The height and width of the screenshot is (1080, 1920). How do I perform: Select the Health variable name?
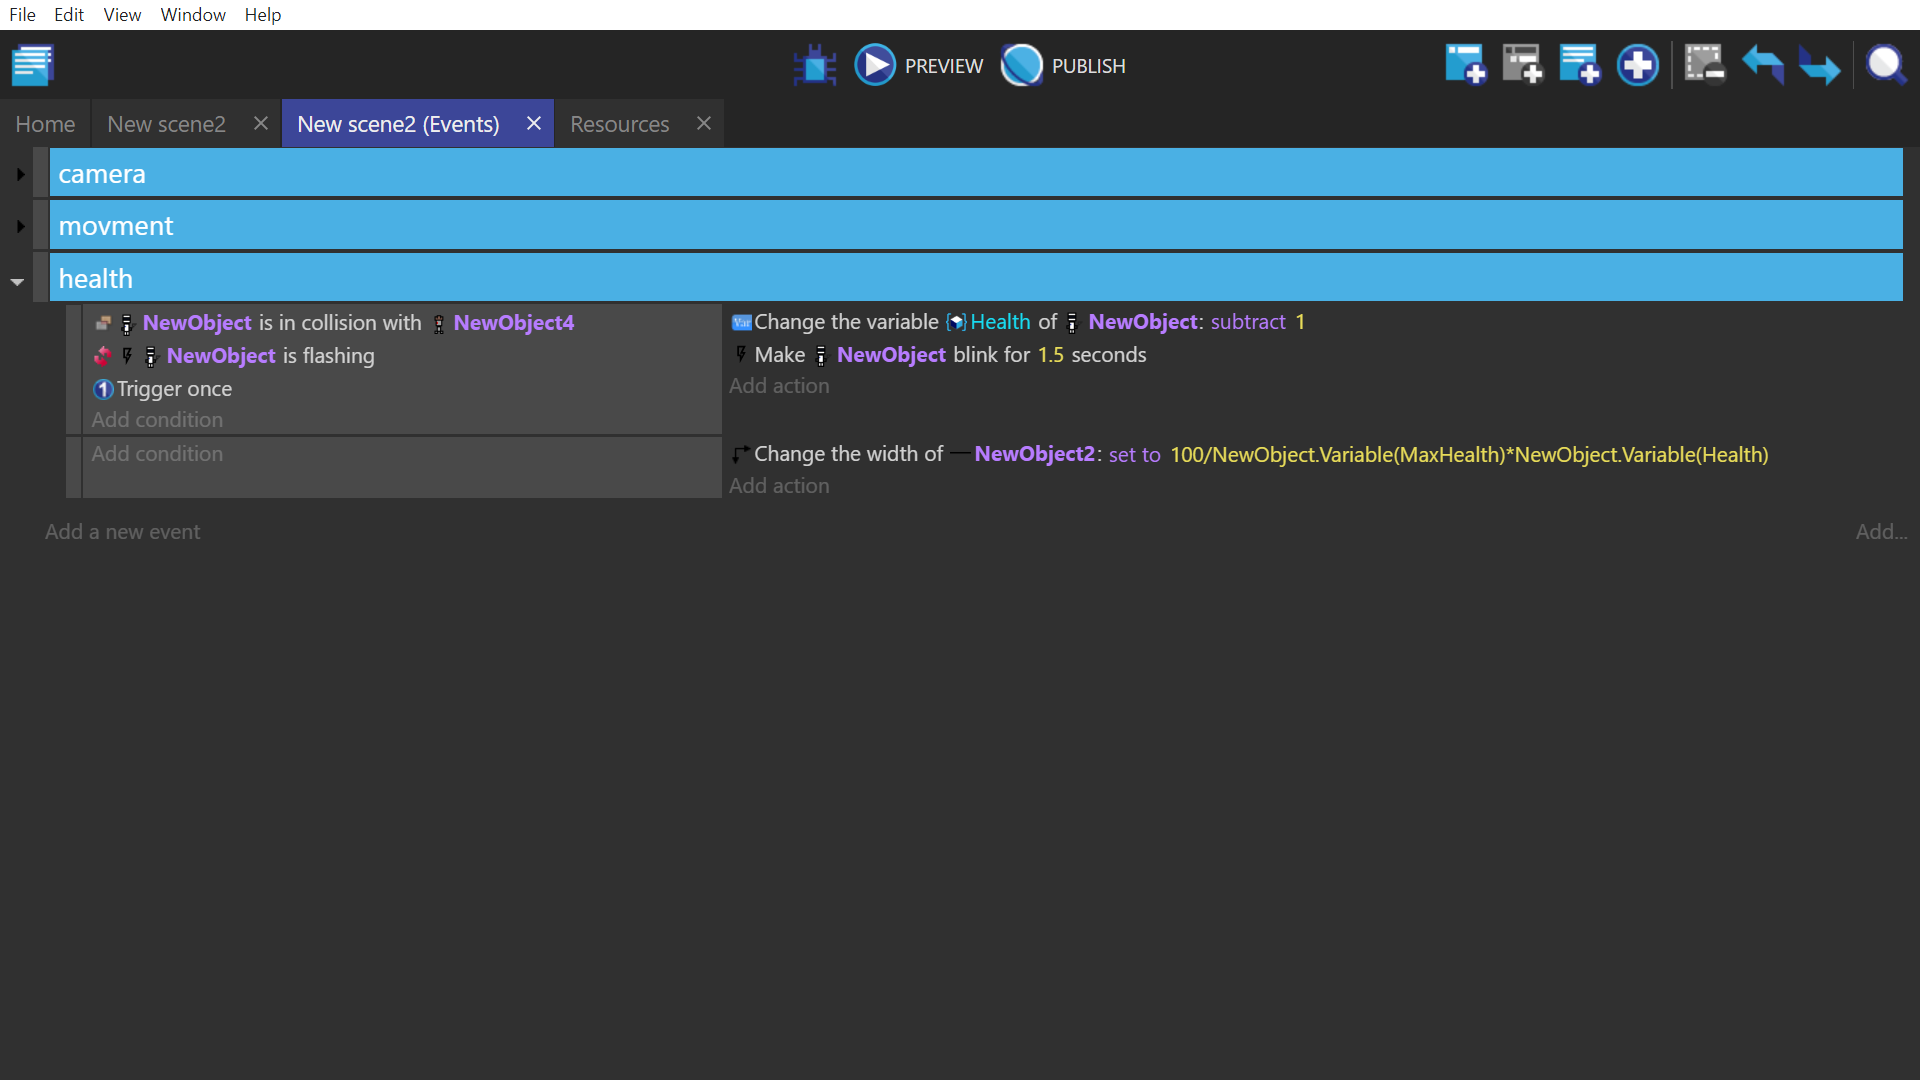pyautogui.click(x=1000, y=322)
